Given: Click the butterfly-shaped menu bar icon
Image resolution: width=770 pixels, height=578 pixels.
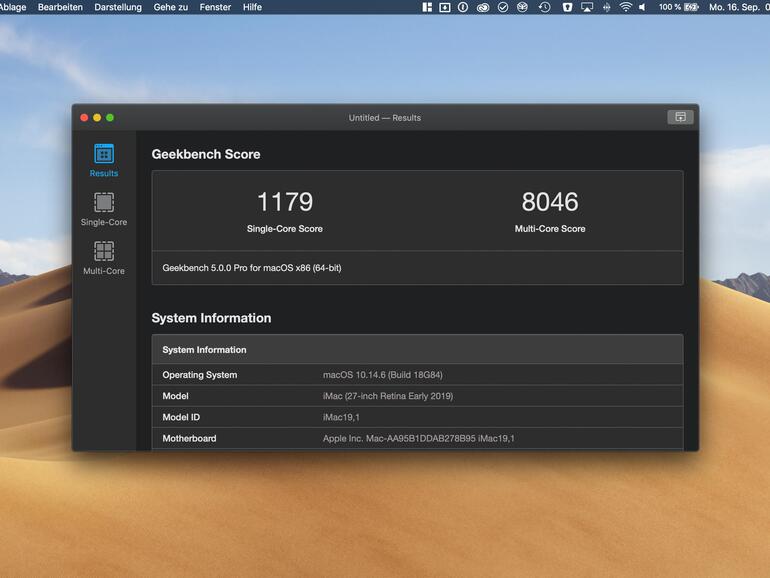Looking at the screenshot, I should click(522, 7).
